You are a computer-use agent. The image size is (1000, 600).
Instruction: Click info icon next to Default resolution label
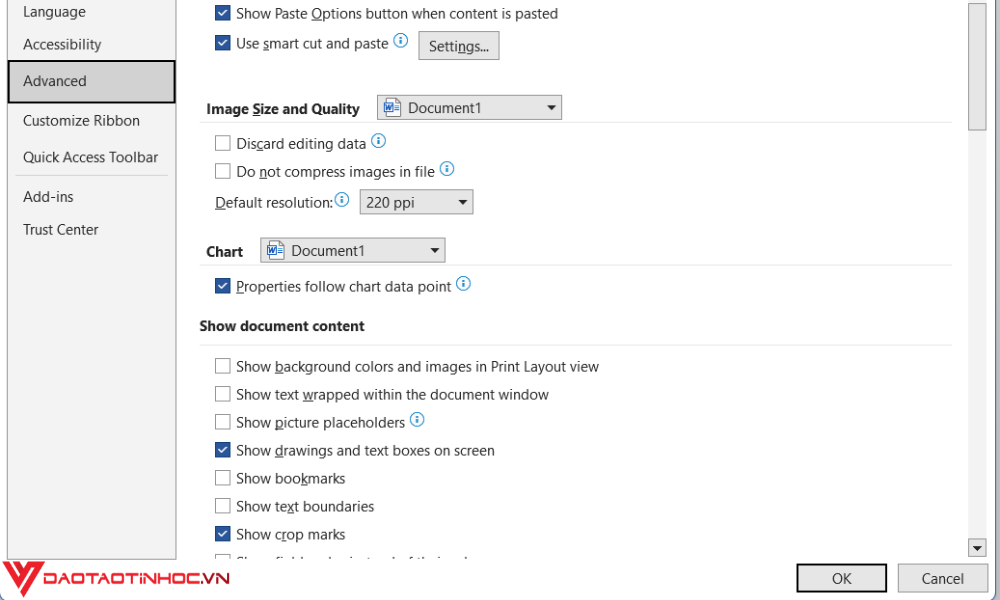(342, 200)
